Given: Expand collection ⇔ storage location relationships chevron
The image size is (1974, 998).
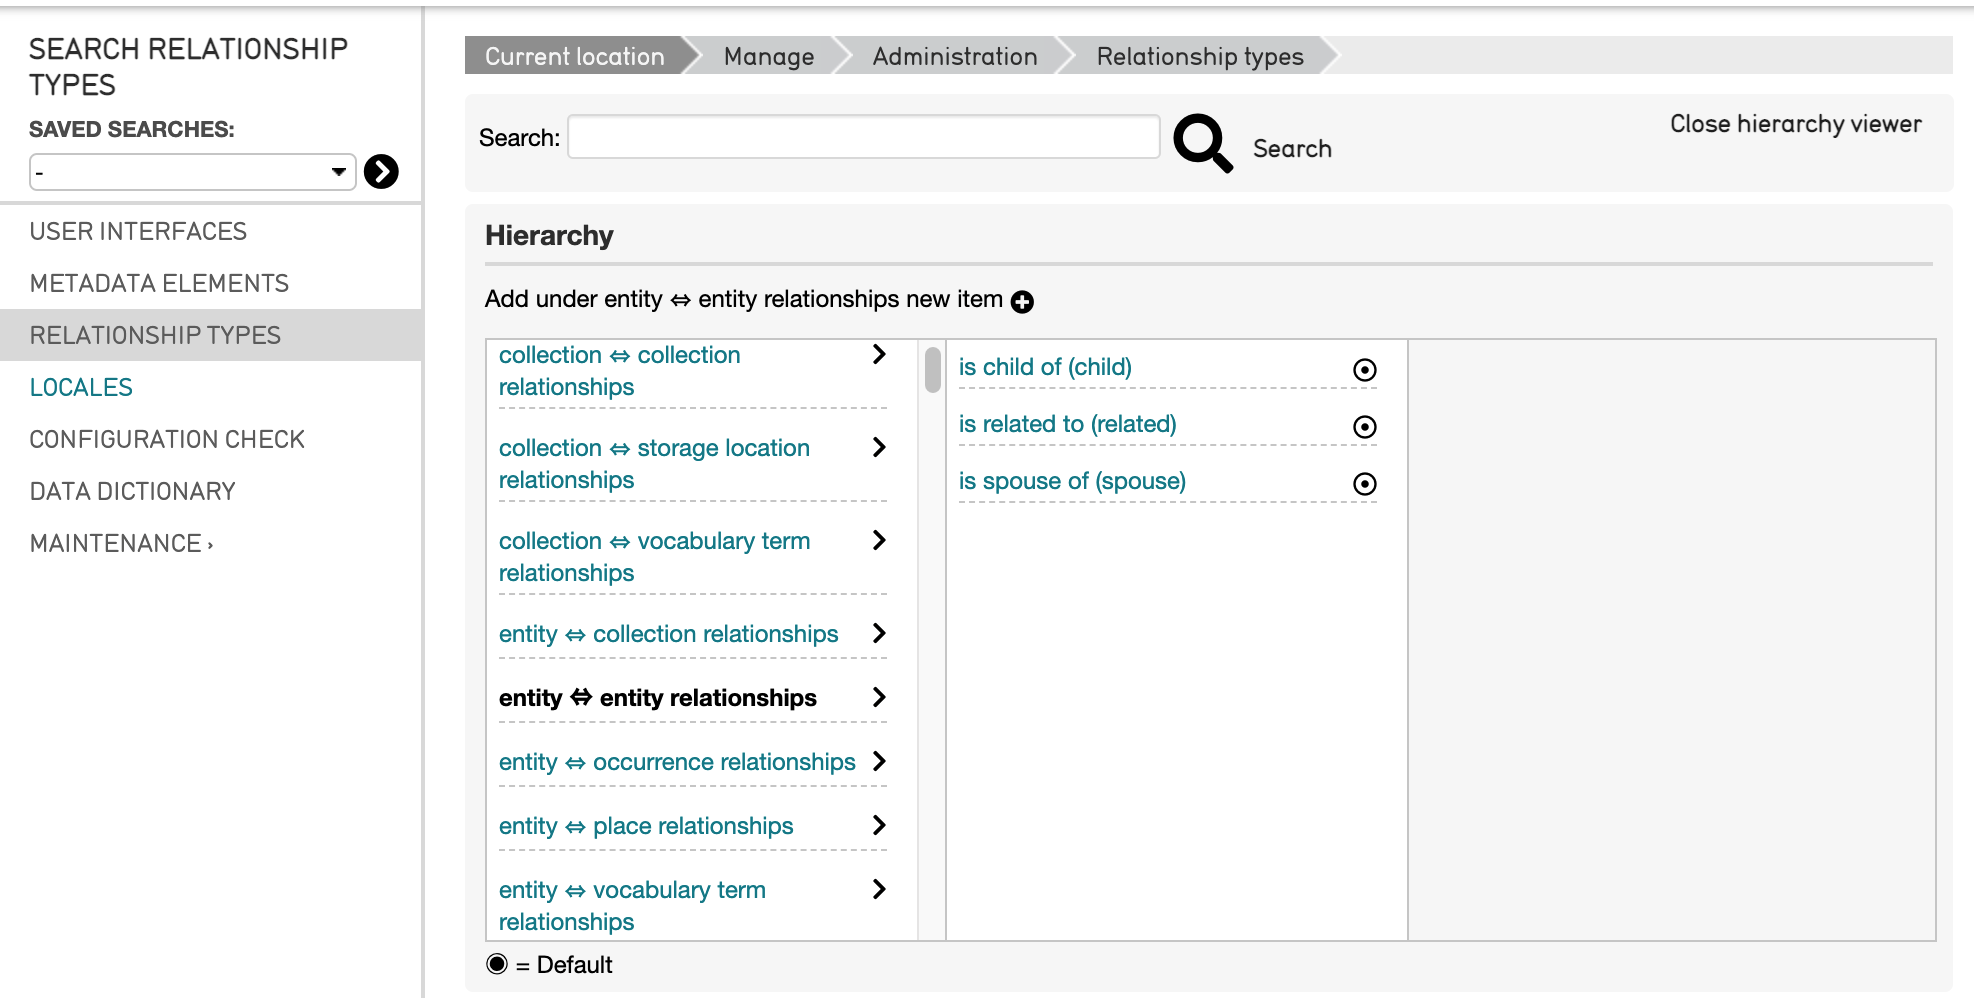Looking at the screenshot, I should 879,448.
